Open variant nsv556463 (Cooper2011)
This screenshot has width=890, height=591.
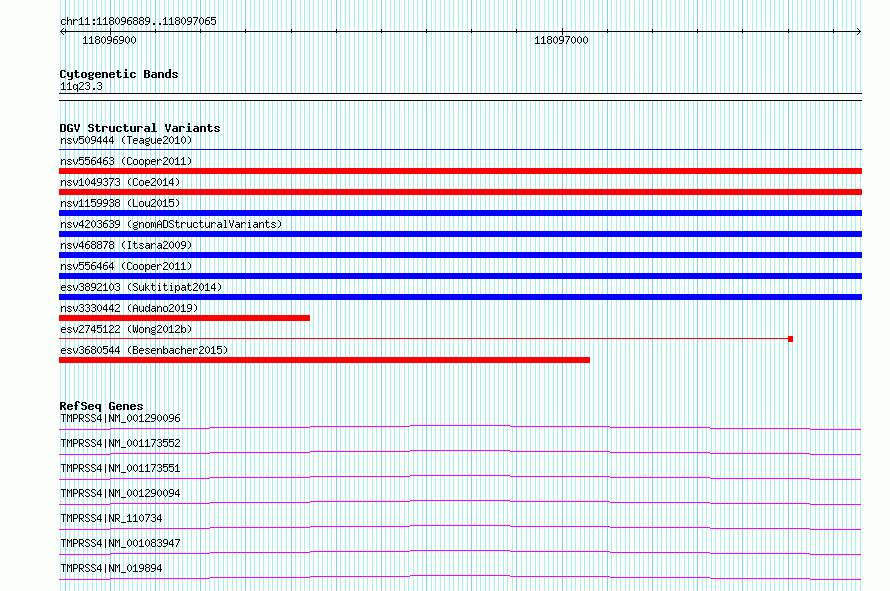(x=126, y=161)
